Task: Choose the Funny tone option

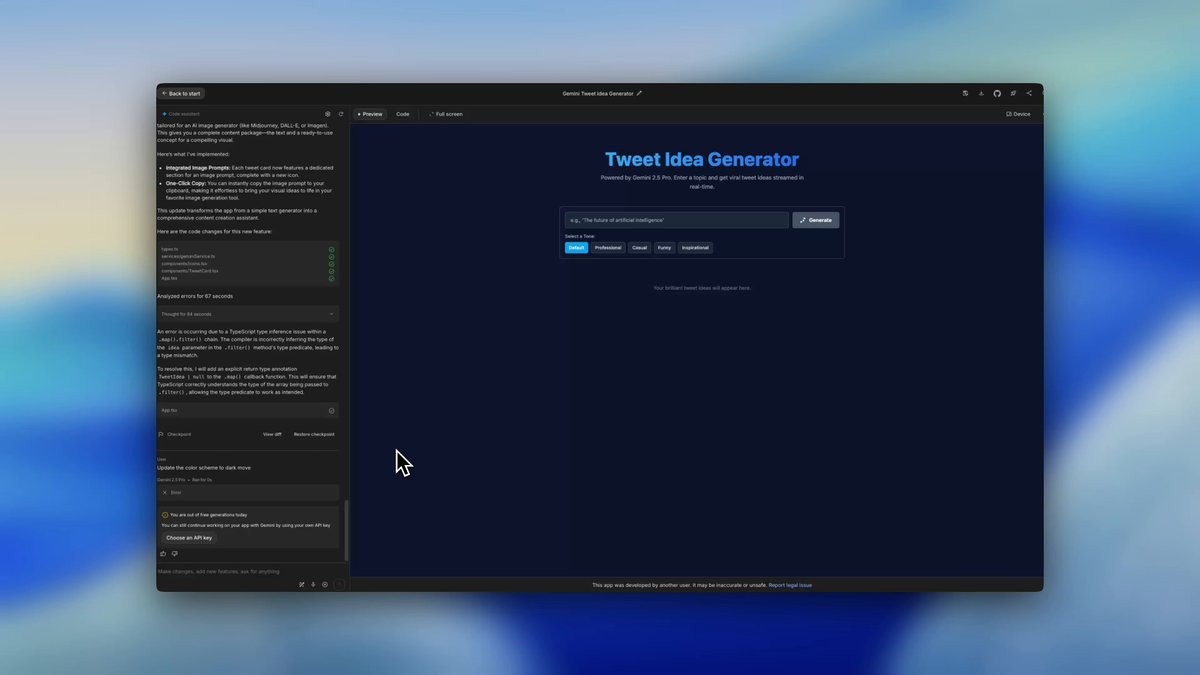Action: tap(664, 247)
